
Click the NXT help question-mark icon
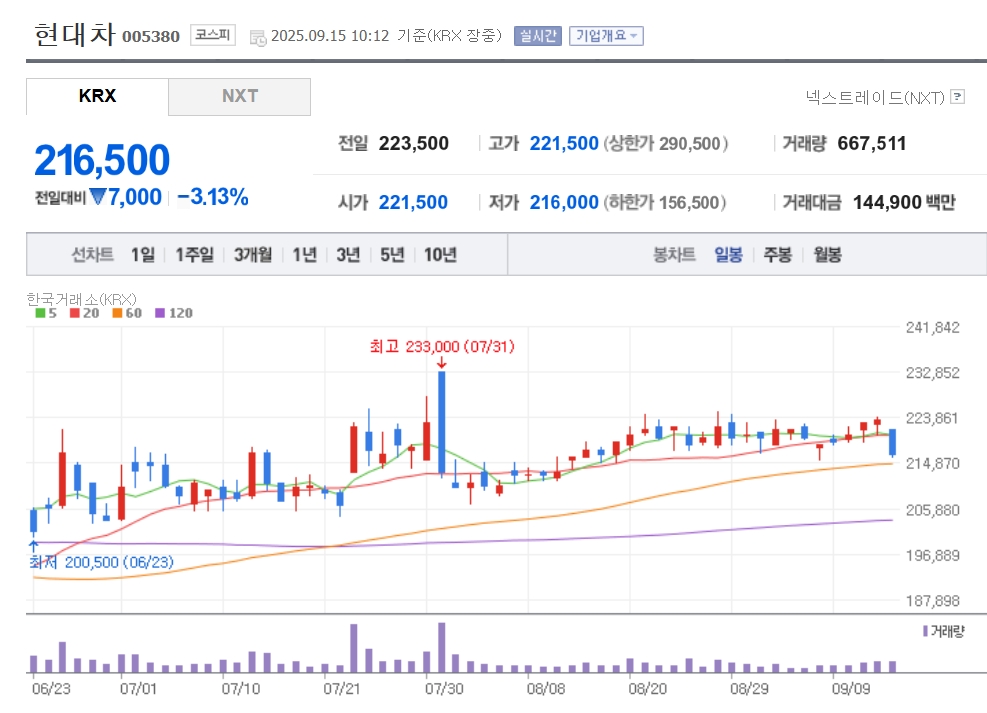(x=957, y=96)
